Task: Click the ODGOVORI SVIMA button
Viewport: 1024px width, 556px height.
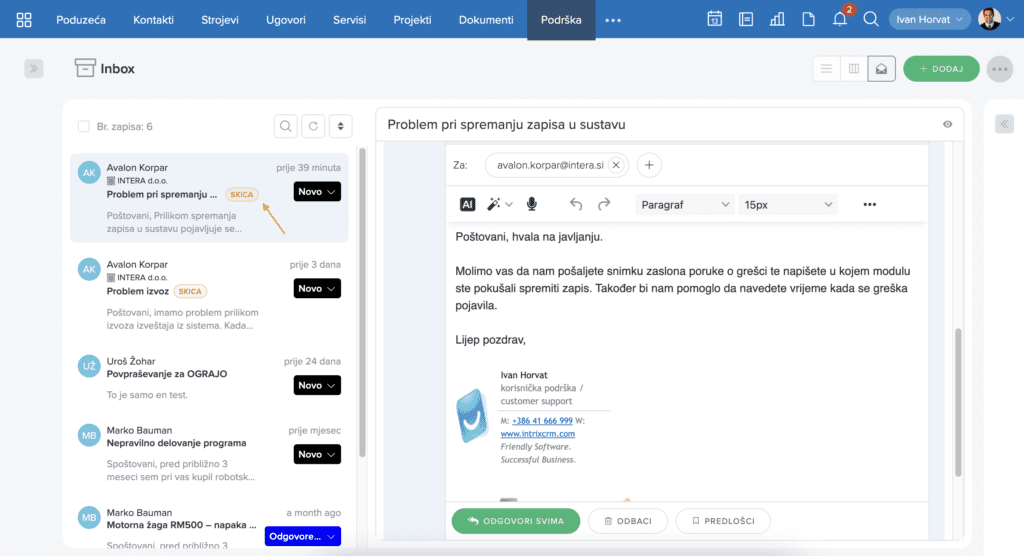Action: 516,521
